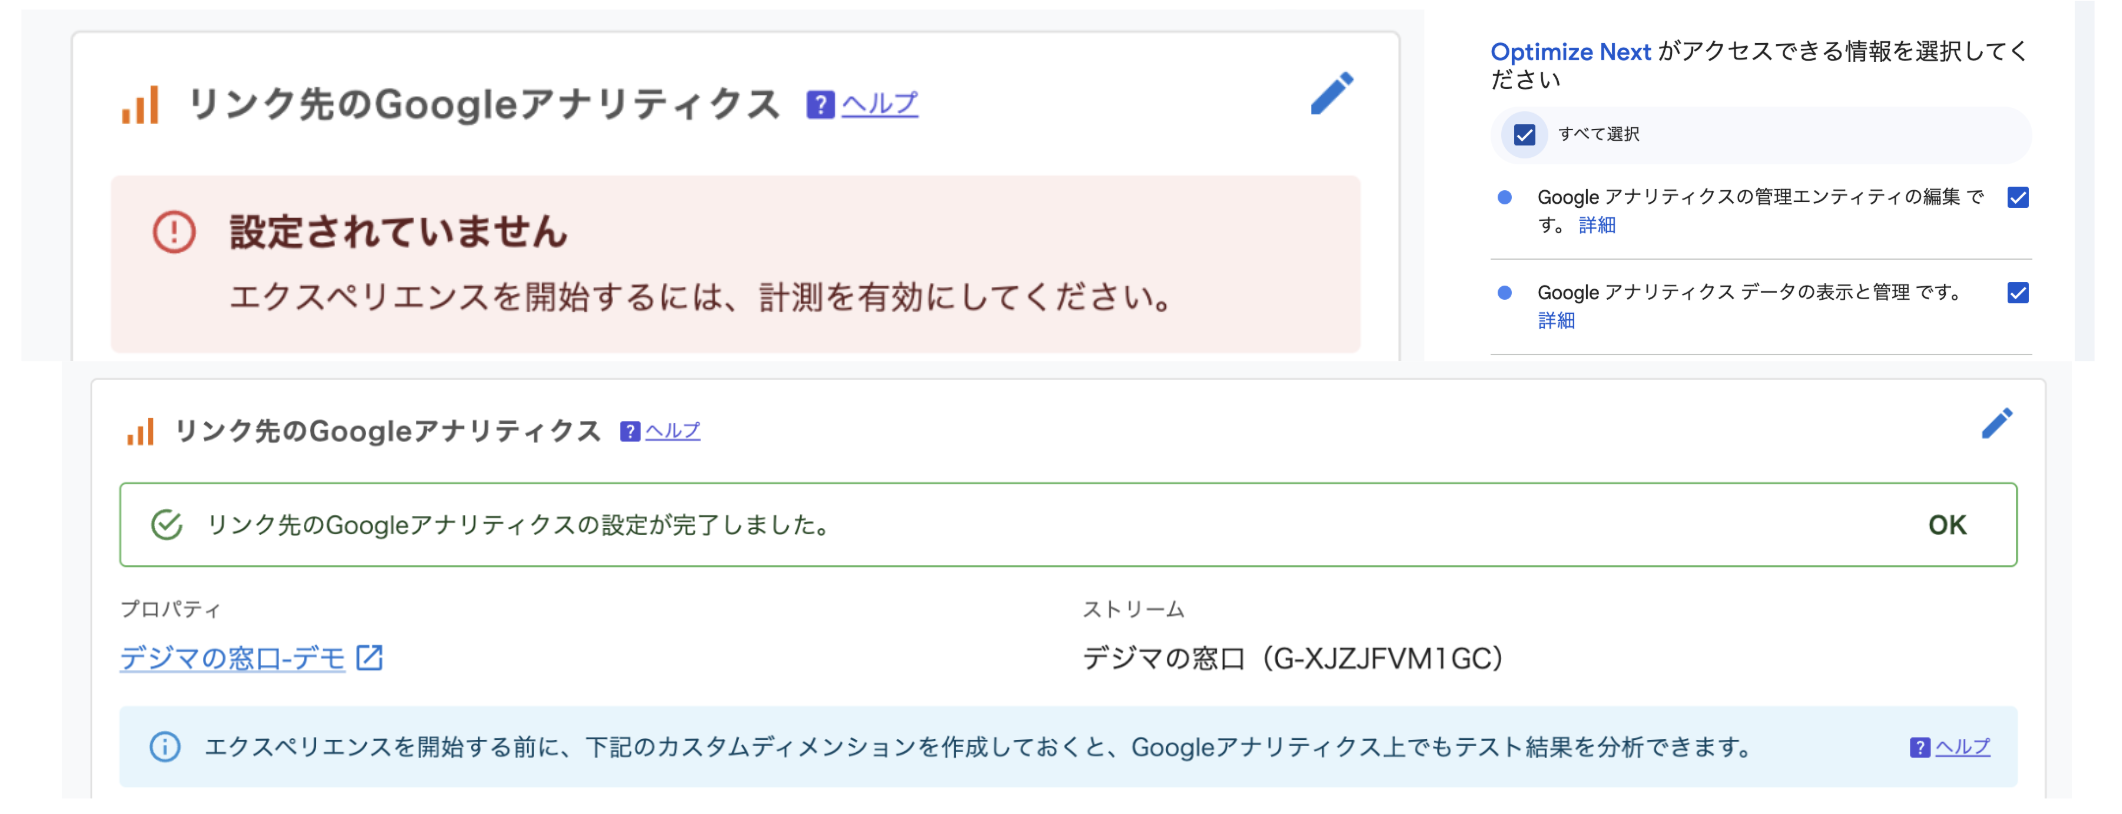Click the red warning icon by 設定されていません

pos(174,232)
